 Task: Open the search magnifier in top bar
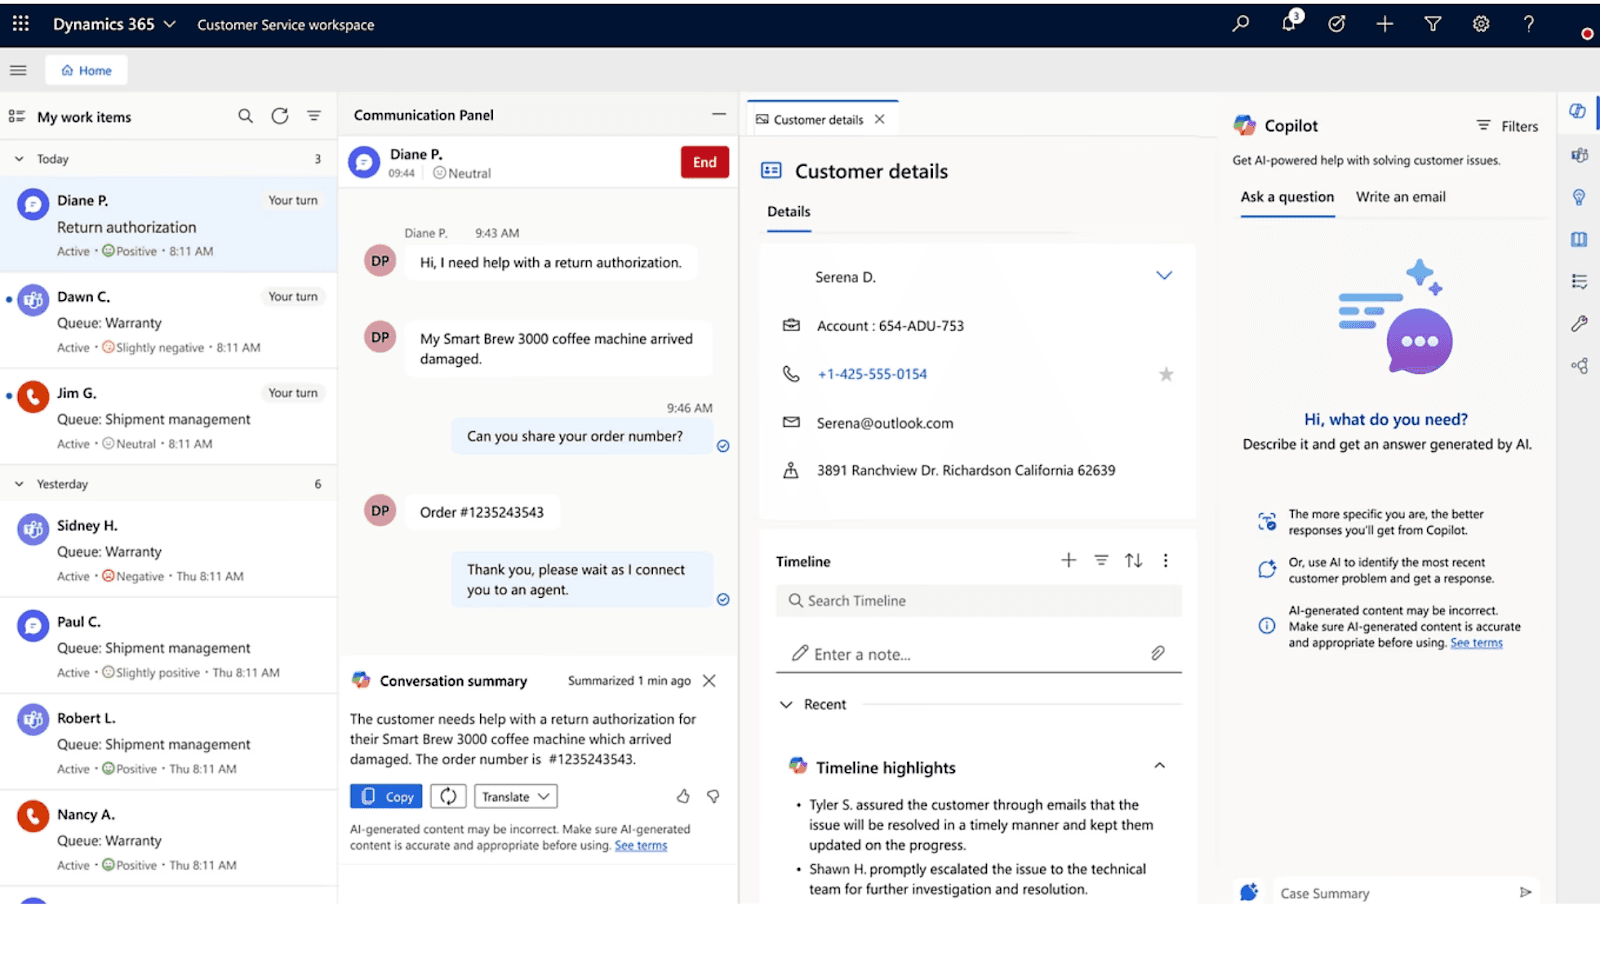1241,23
